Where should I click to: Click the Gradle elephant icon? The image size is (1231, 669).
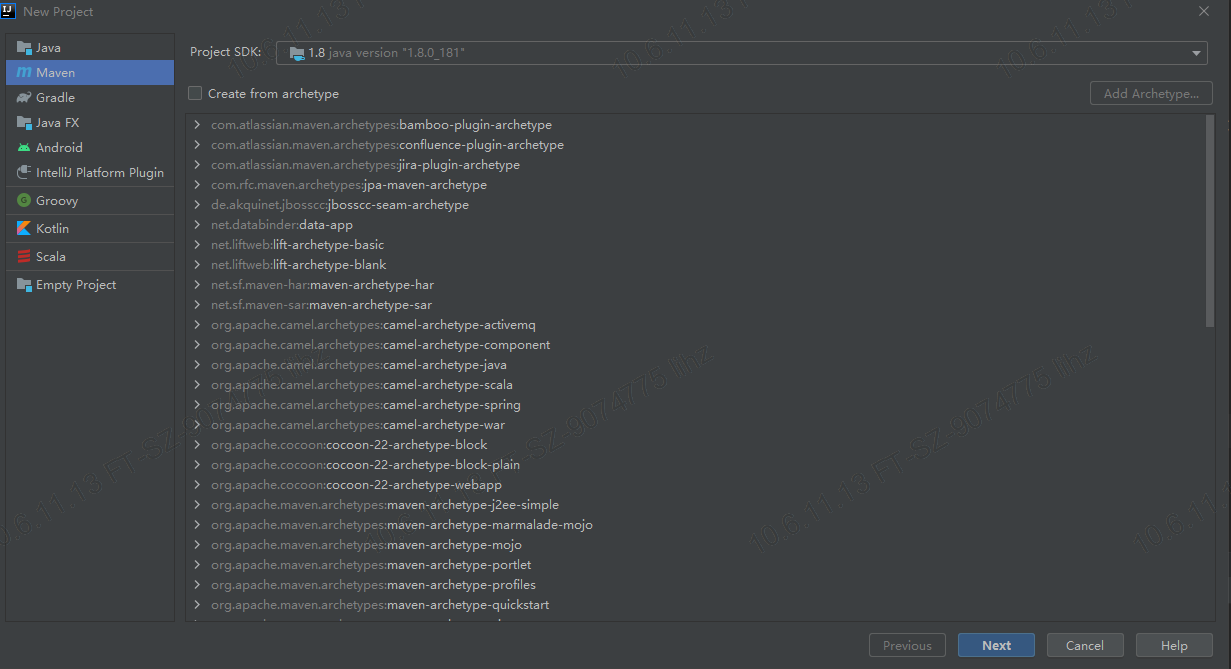(x=24, y=97)
